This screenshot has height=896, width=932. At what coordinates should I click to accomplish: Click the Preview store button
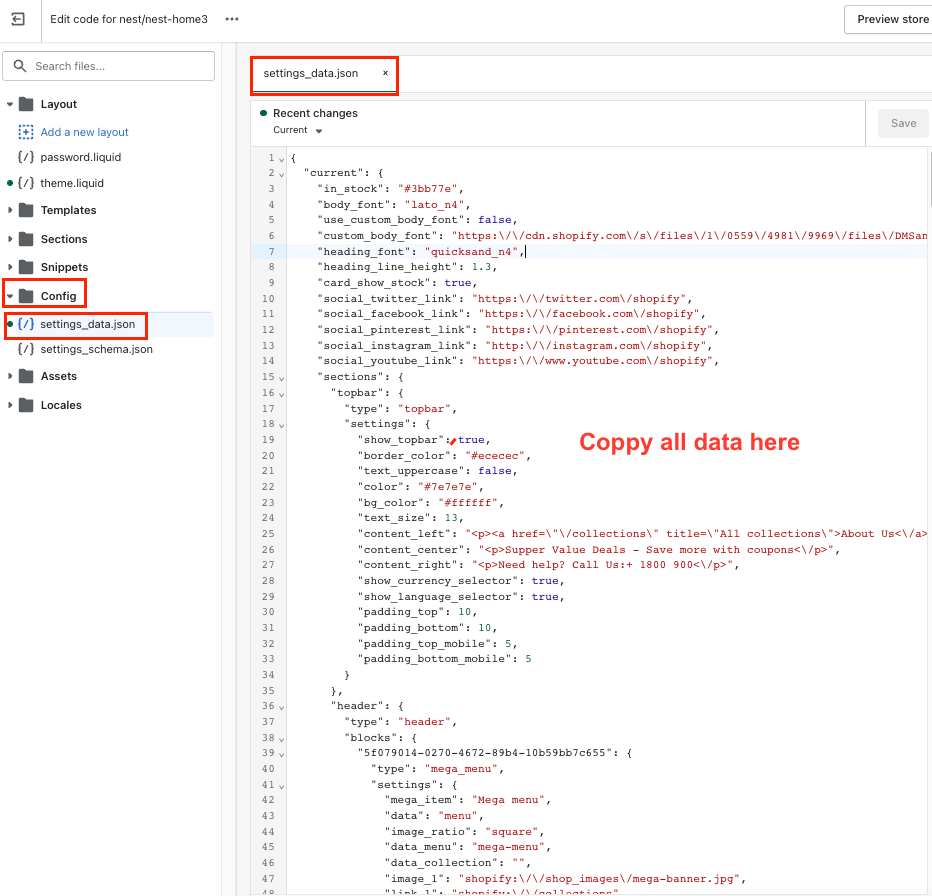click(x=890, y=20)
